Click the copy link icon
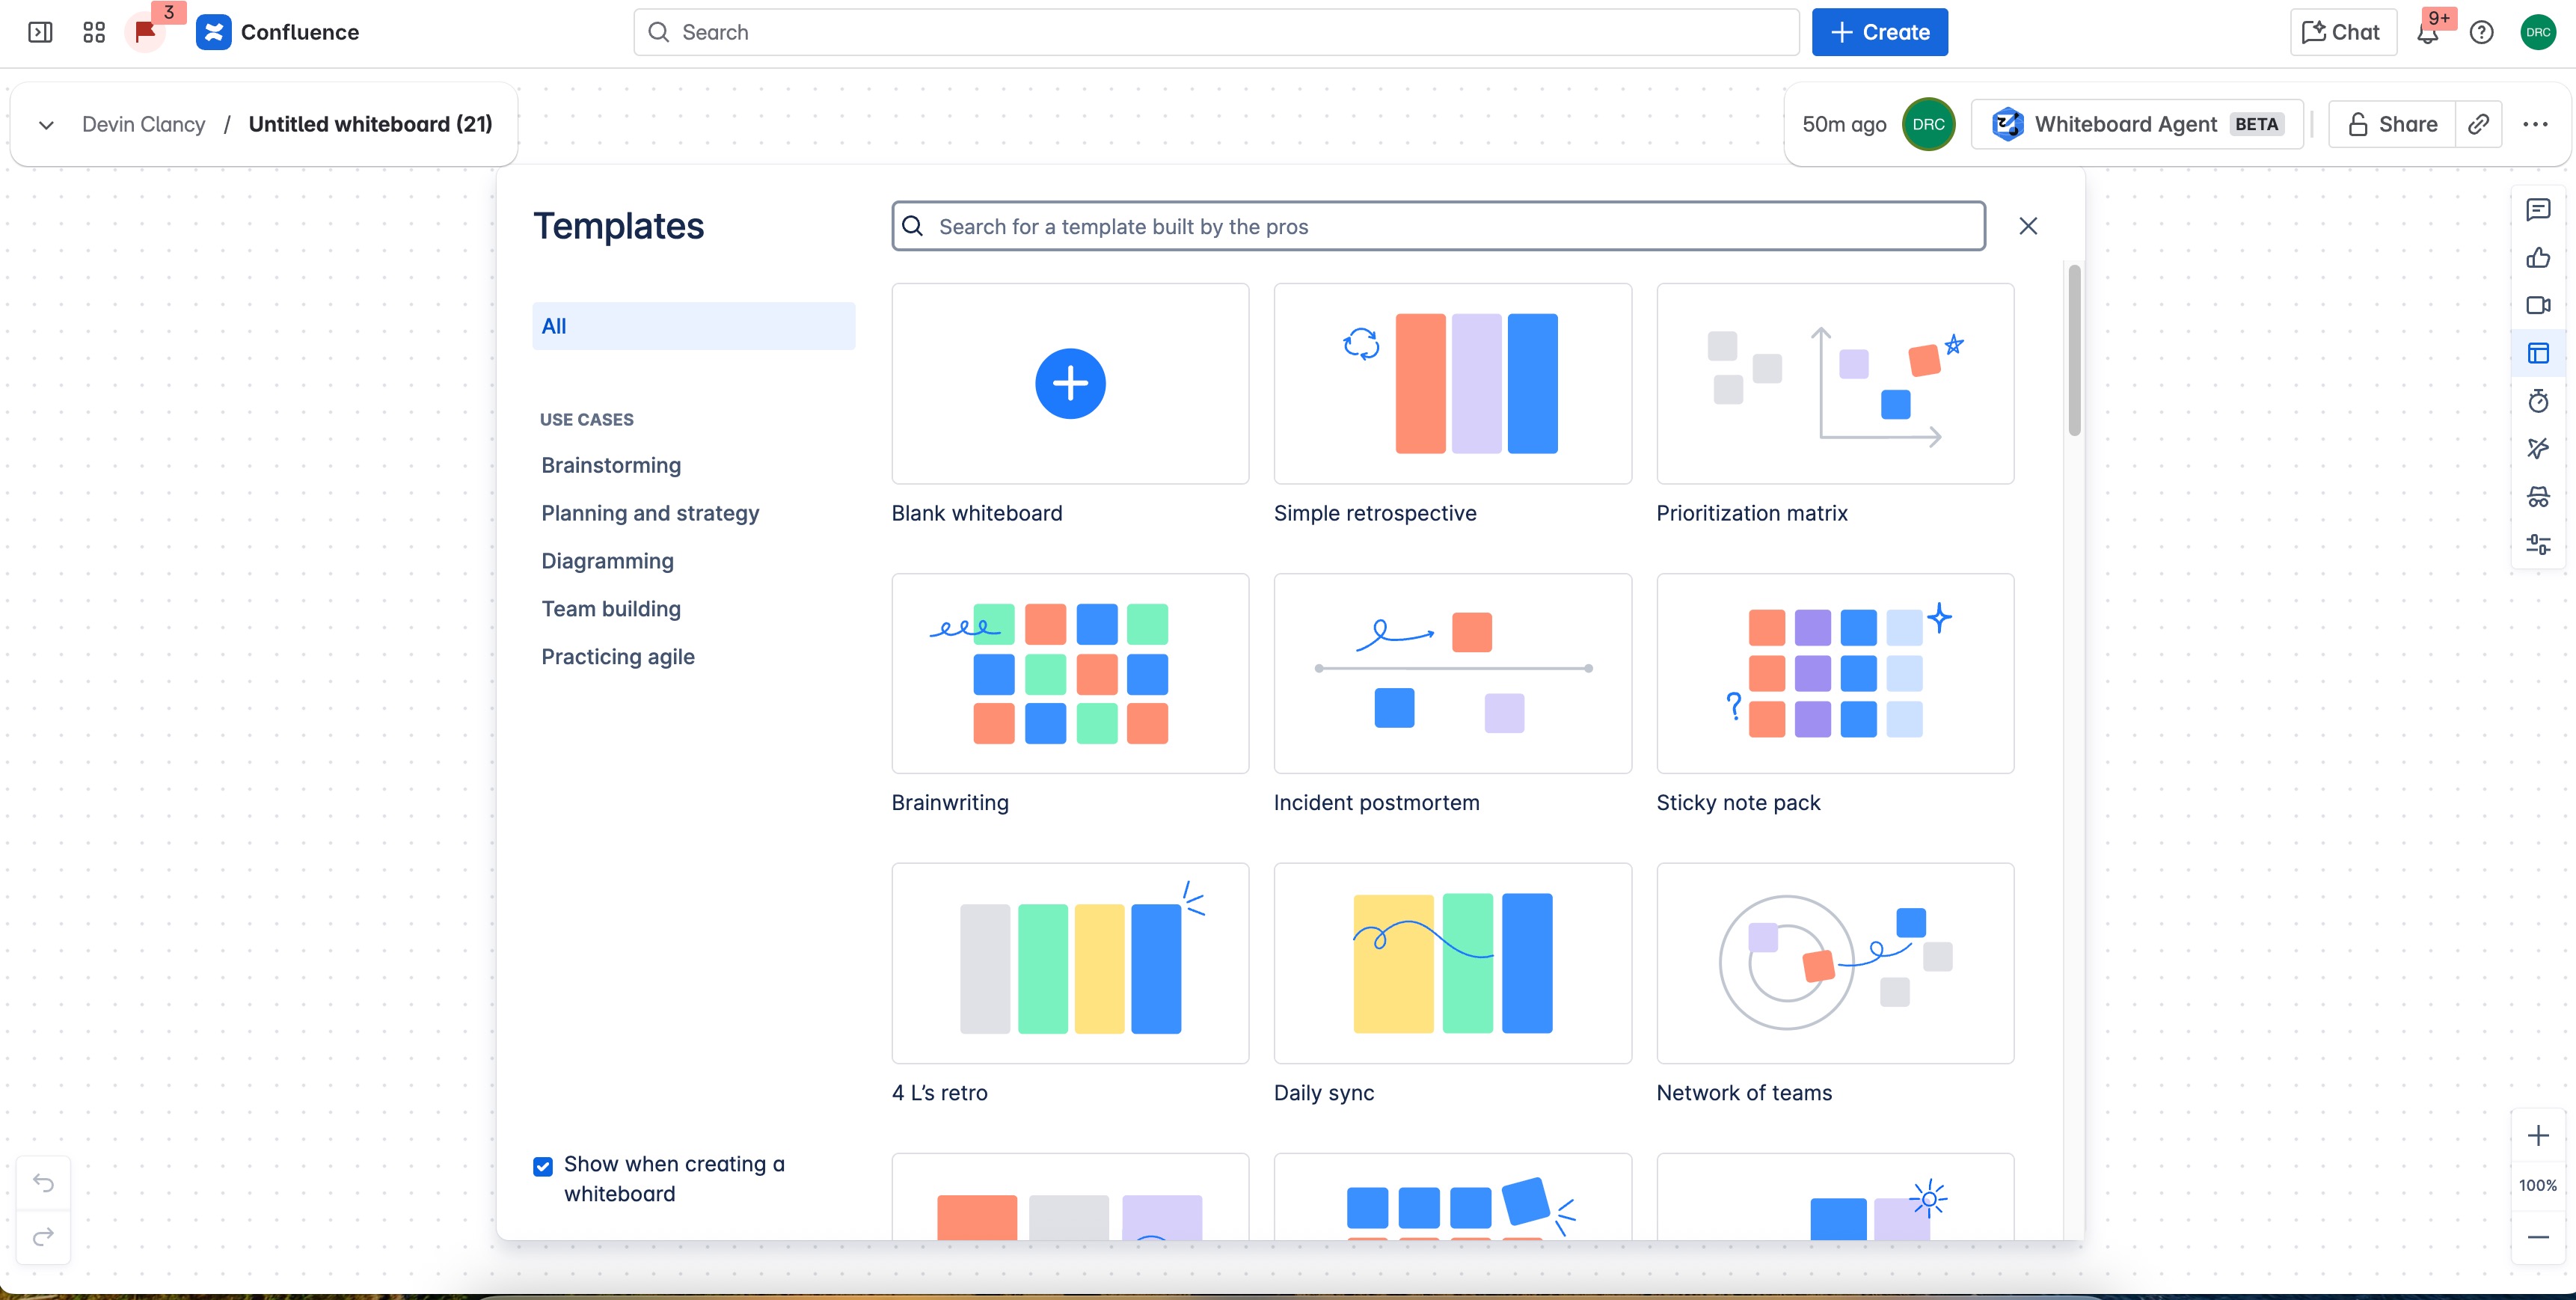The image size is (2576, 1300). 2478,124
